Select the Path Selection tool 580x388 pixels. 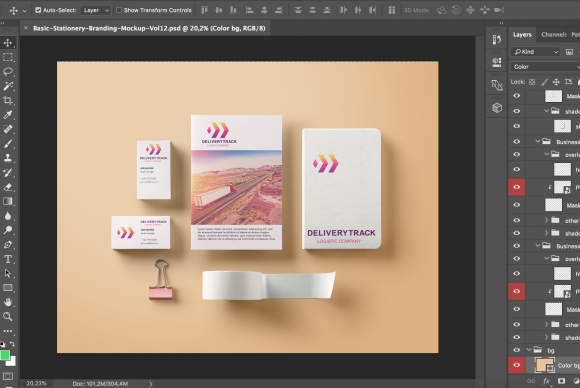[x=8, y=273]
